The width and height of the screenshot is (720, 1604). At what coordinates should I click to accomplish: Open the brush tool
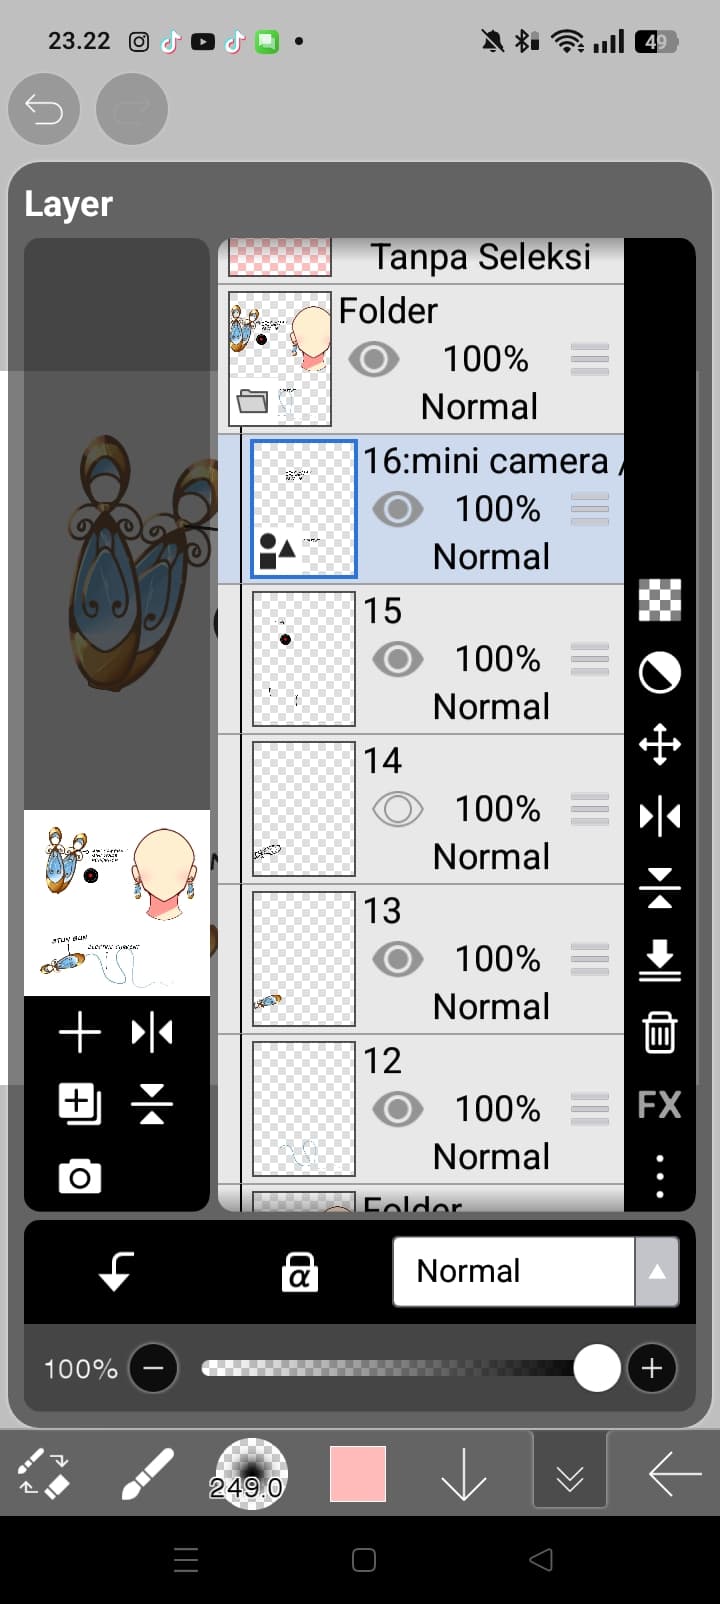(x=147, y=1473)
